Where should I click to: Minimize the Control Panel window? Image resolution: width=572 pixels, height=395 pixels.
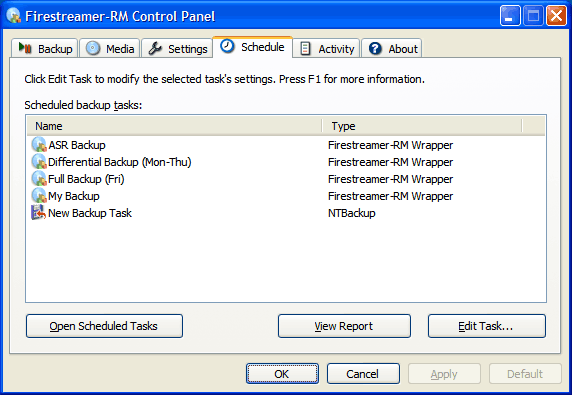coord(510,16)
